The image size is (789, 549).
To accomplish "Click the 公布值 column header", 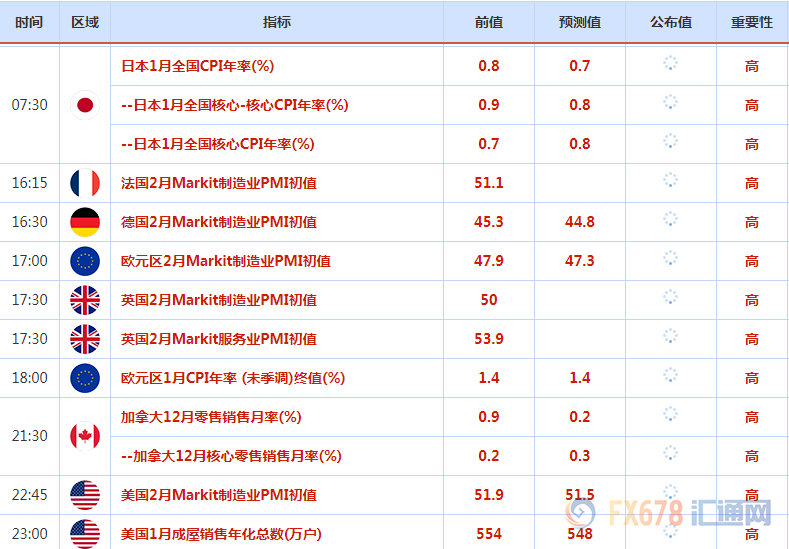I will (x=670, y=22).
